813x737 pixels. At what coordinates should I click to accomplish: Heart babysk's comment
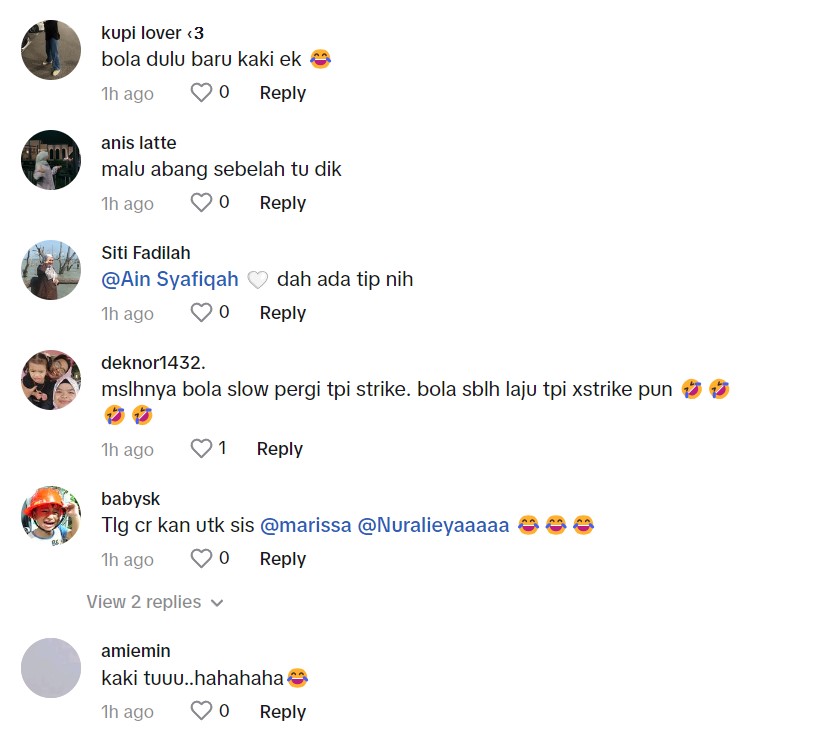(x=201, y=559)
